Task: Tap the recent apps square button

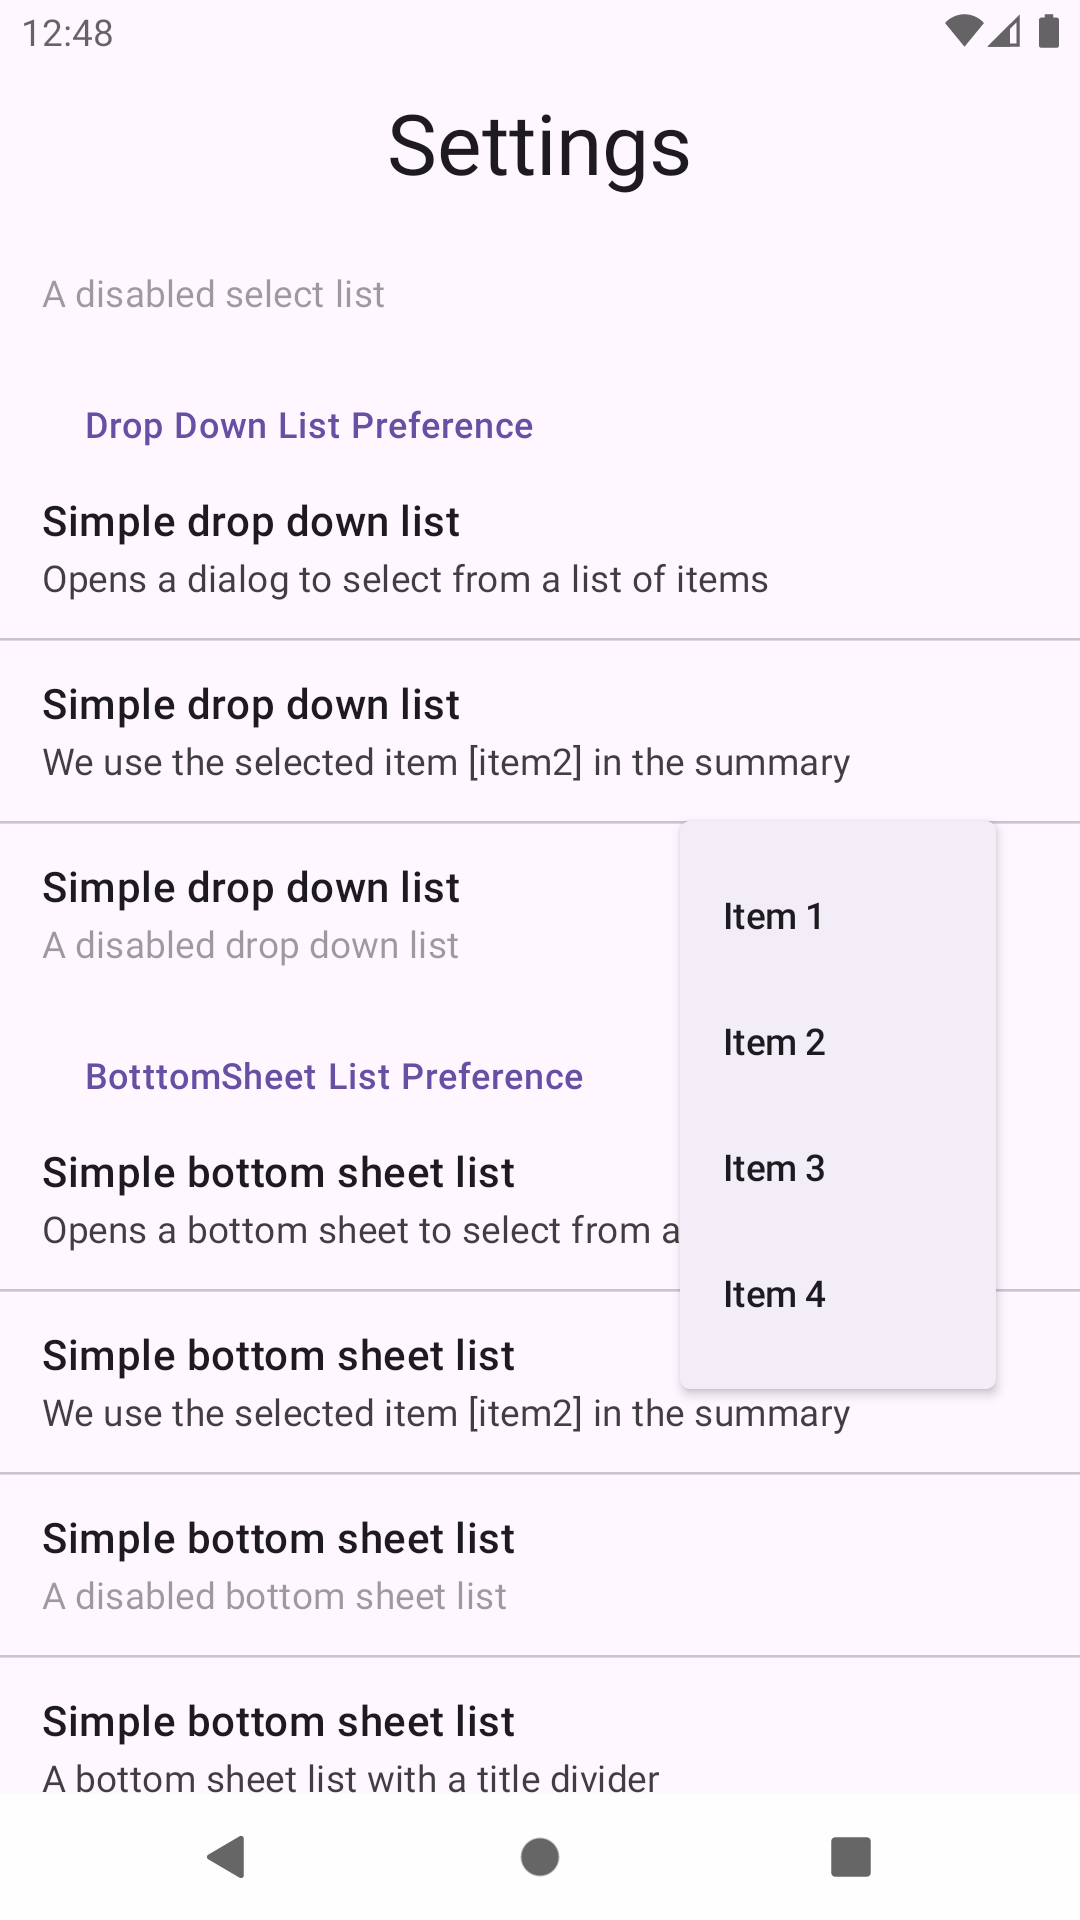Action: point(851,1857)
